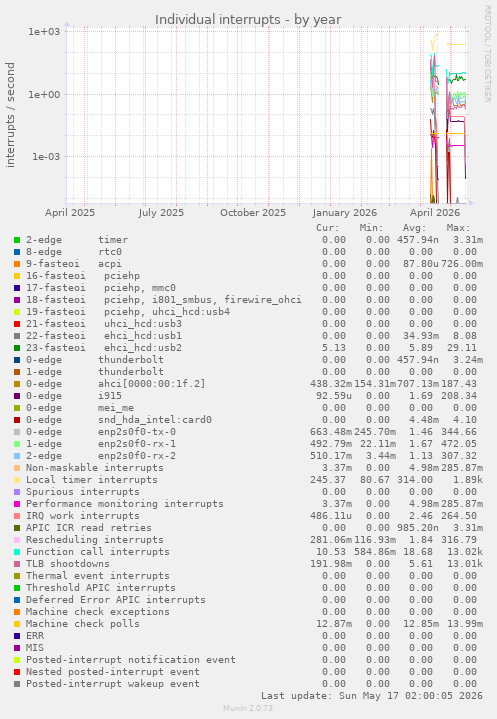Click the graph title Individual interrupts - by year

coord(248,20)
